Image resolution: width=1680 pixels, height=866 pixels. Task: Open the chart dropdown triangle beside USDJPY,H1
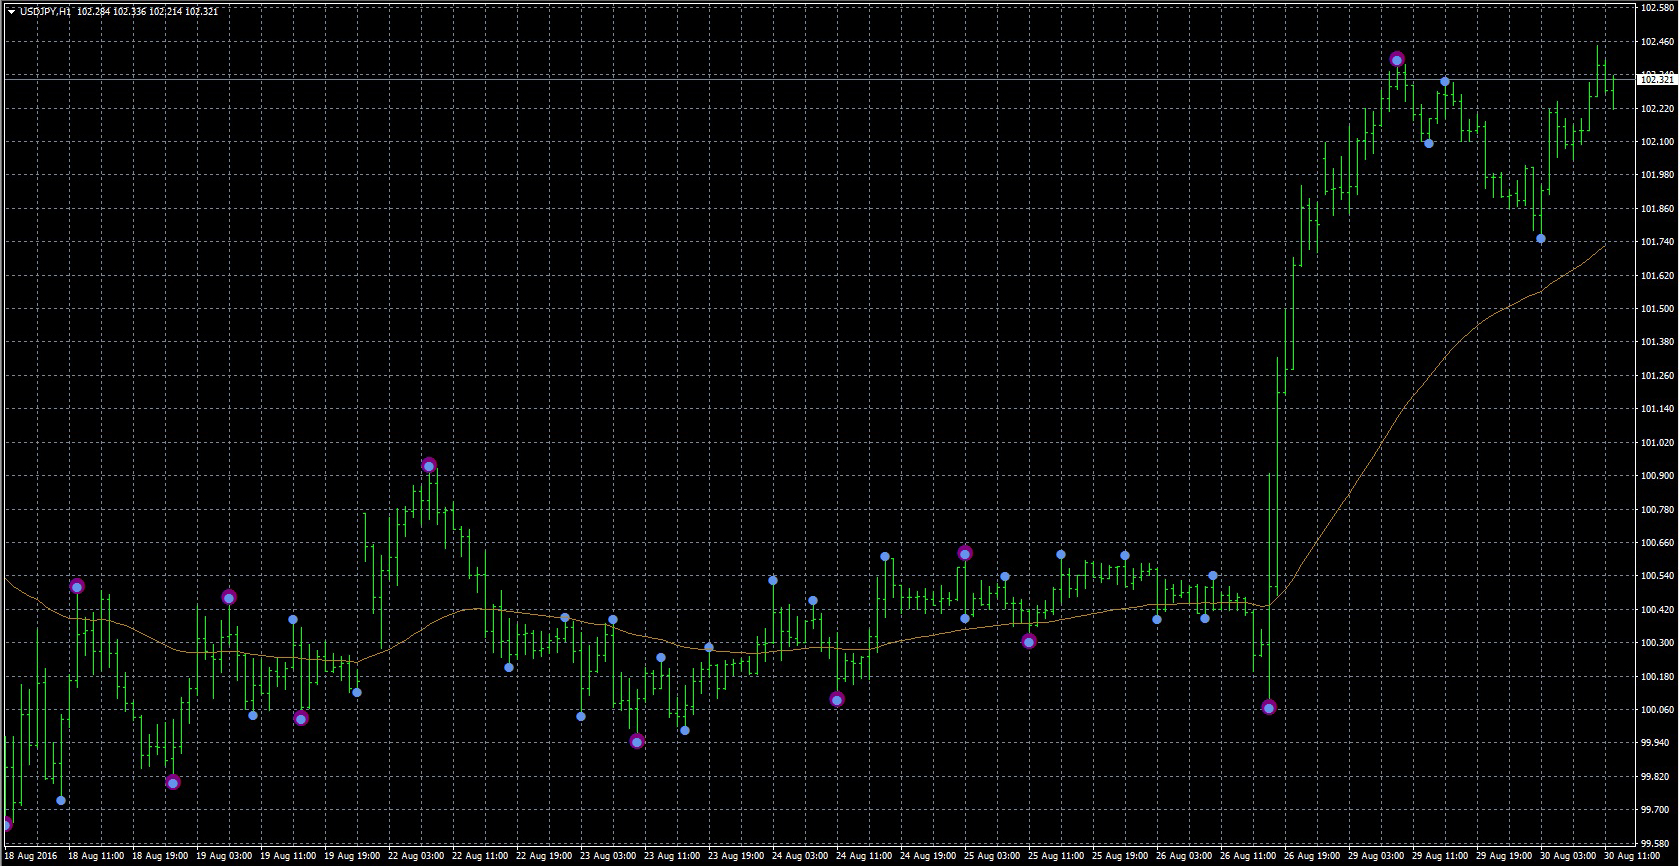point(11,12)
